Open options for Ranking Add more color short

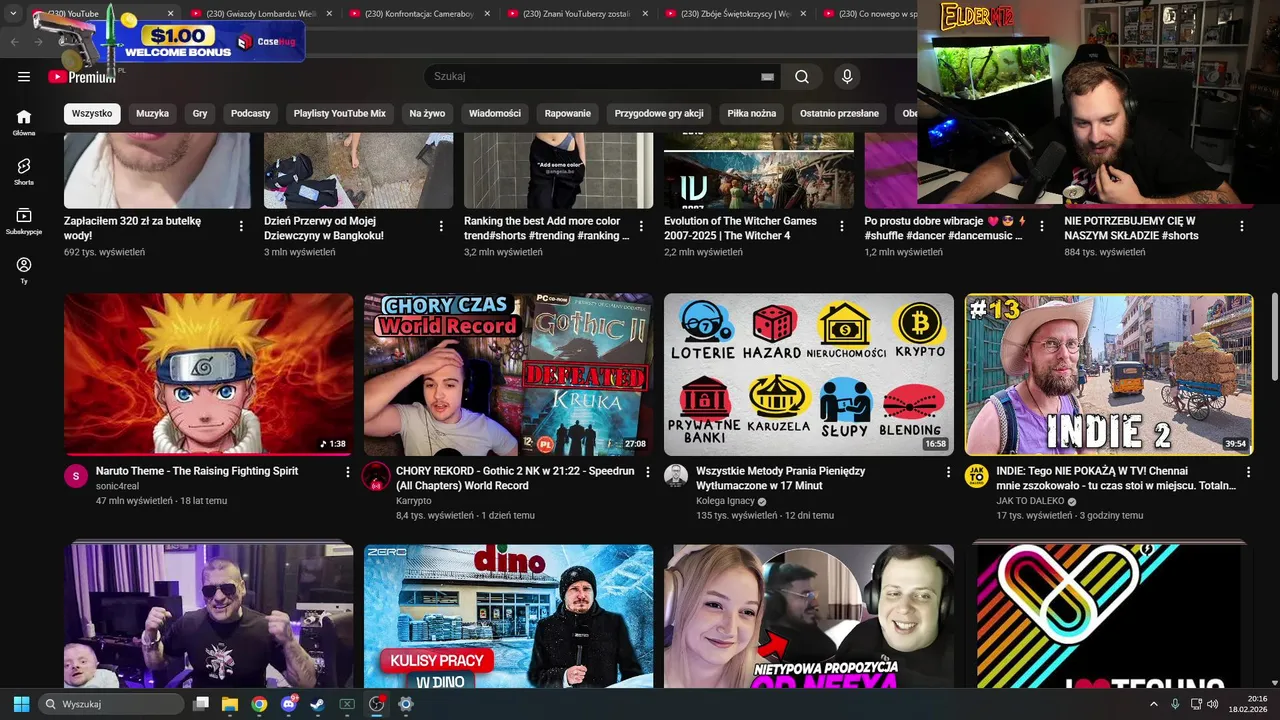click(x=641, y=226)
